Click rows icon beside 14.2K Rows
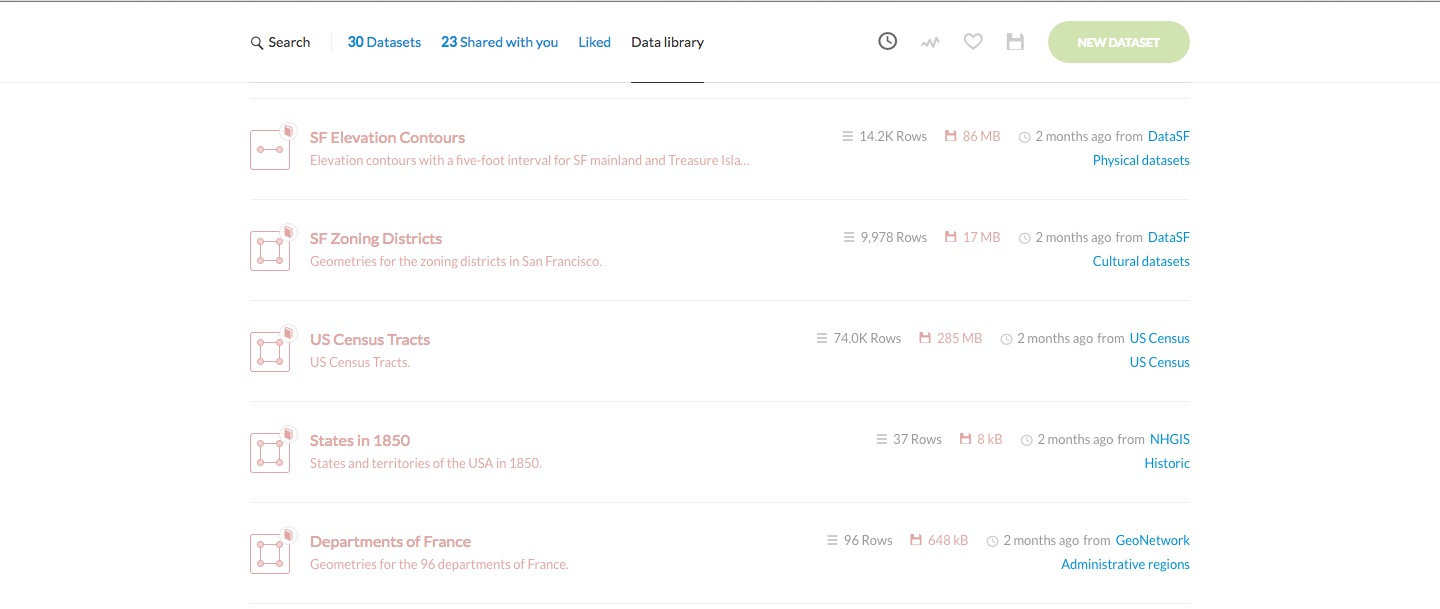Viewport: 1440px width, 609px height. pos(848,136)
